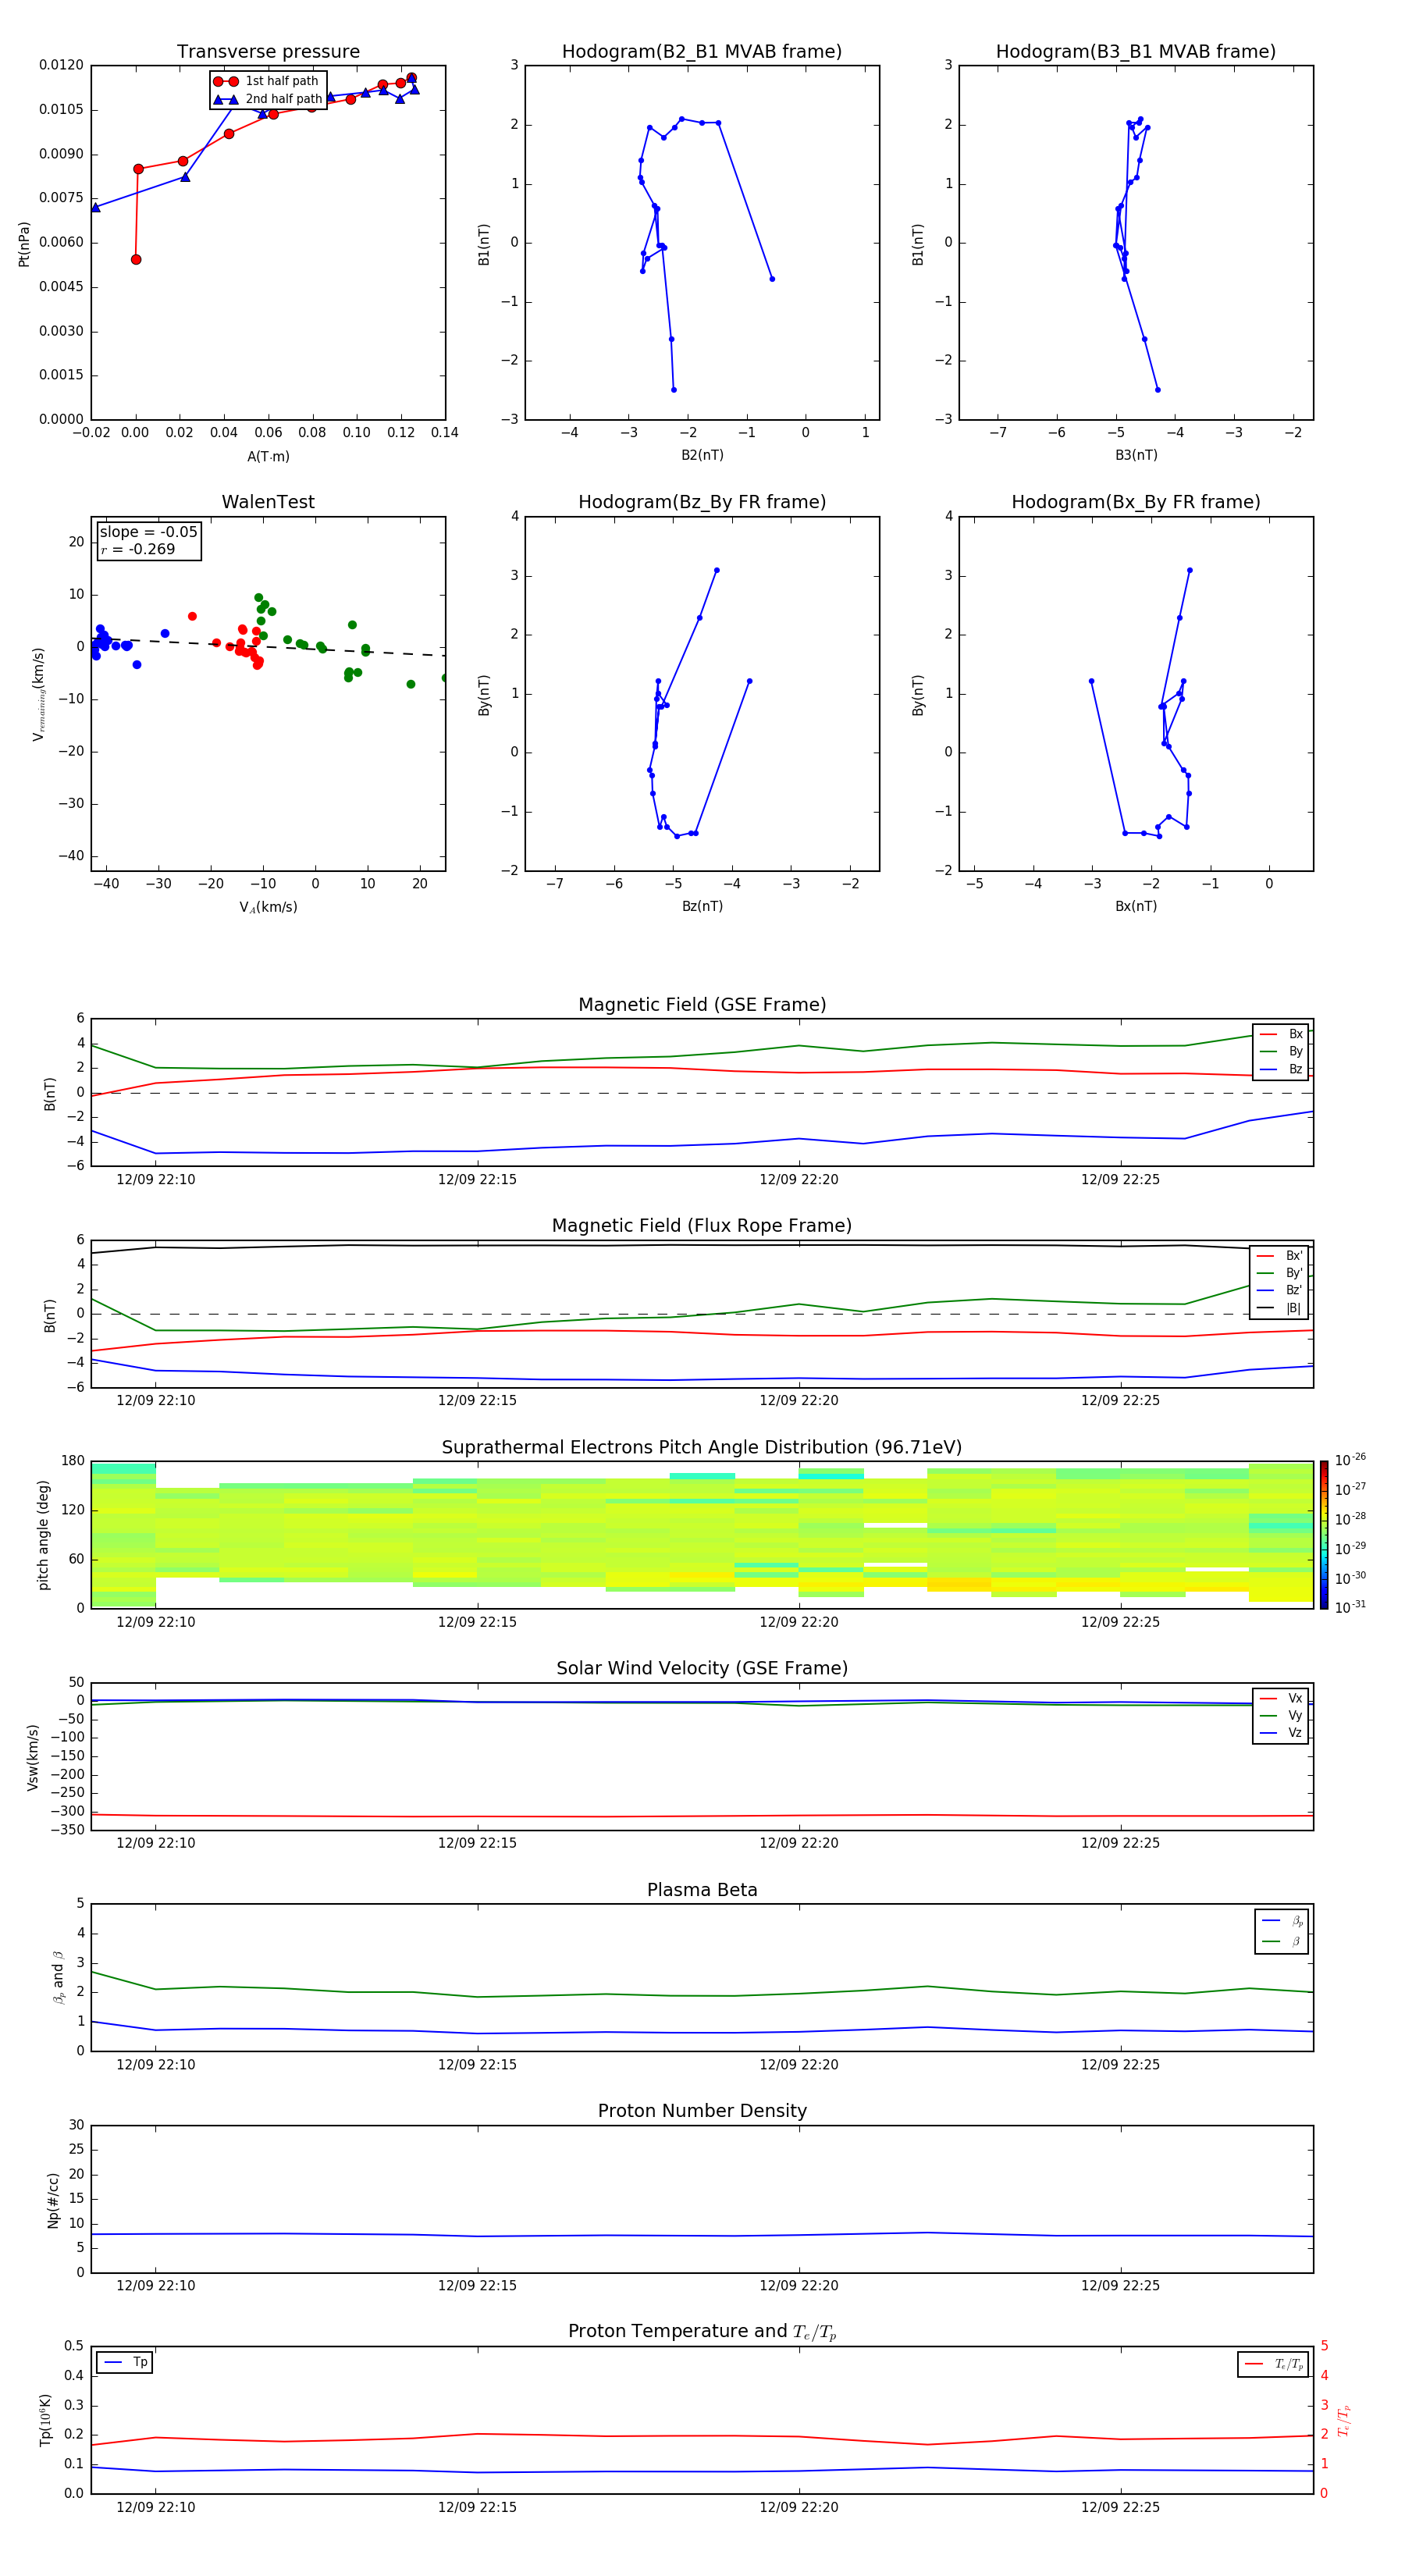Click the 'B3(nT)' axis label
This screenshot has height=2576, width=1405.
pos(1136,455)
